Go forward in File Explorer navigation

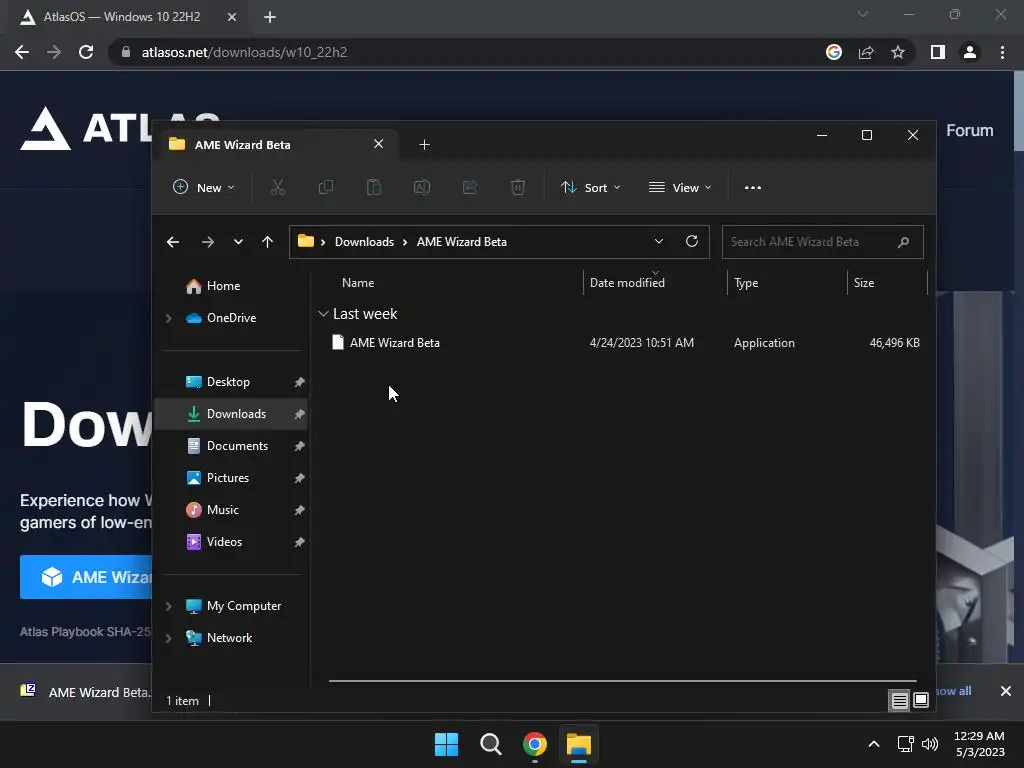pyautogui.click(x=208, y=242)
